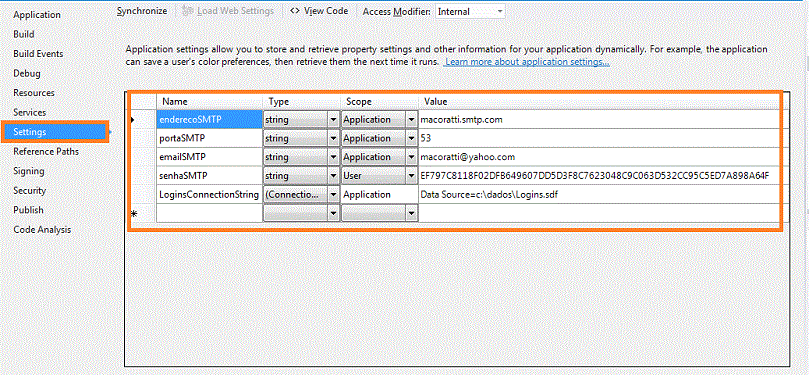Open Type dropdown for emailSMTP
Image resolution: width=809 pixels, height=375 pixels.
point(333,157)
